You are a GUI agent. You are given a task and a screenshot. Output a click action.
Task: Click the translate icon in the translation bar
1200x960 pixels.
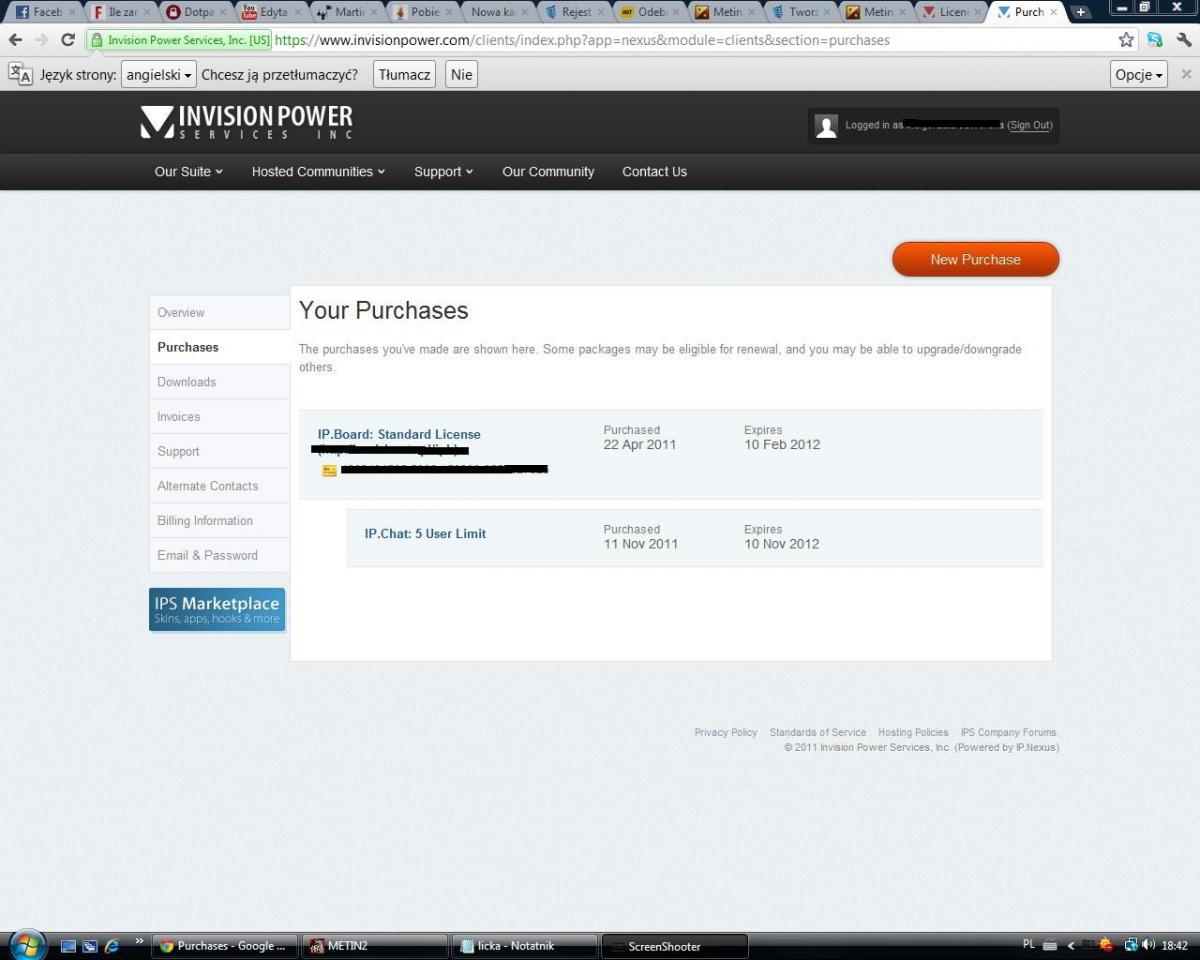pyautogui.click(x=20, y=74)
